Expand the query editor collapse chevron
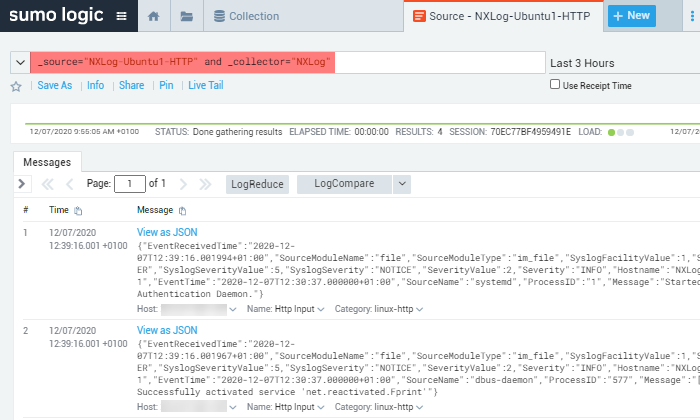 pyautogui.click(x=19, y=62)
